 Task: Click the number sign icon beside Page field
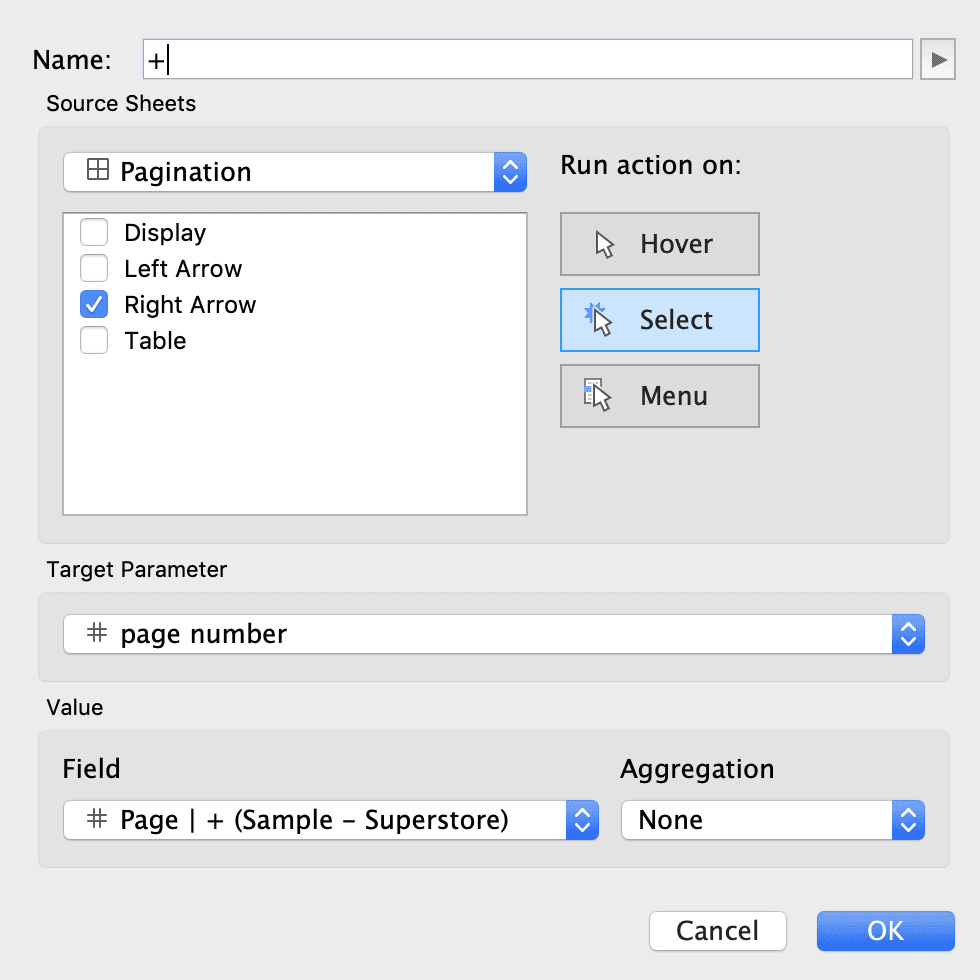95,819
